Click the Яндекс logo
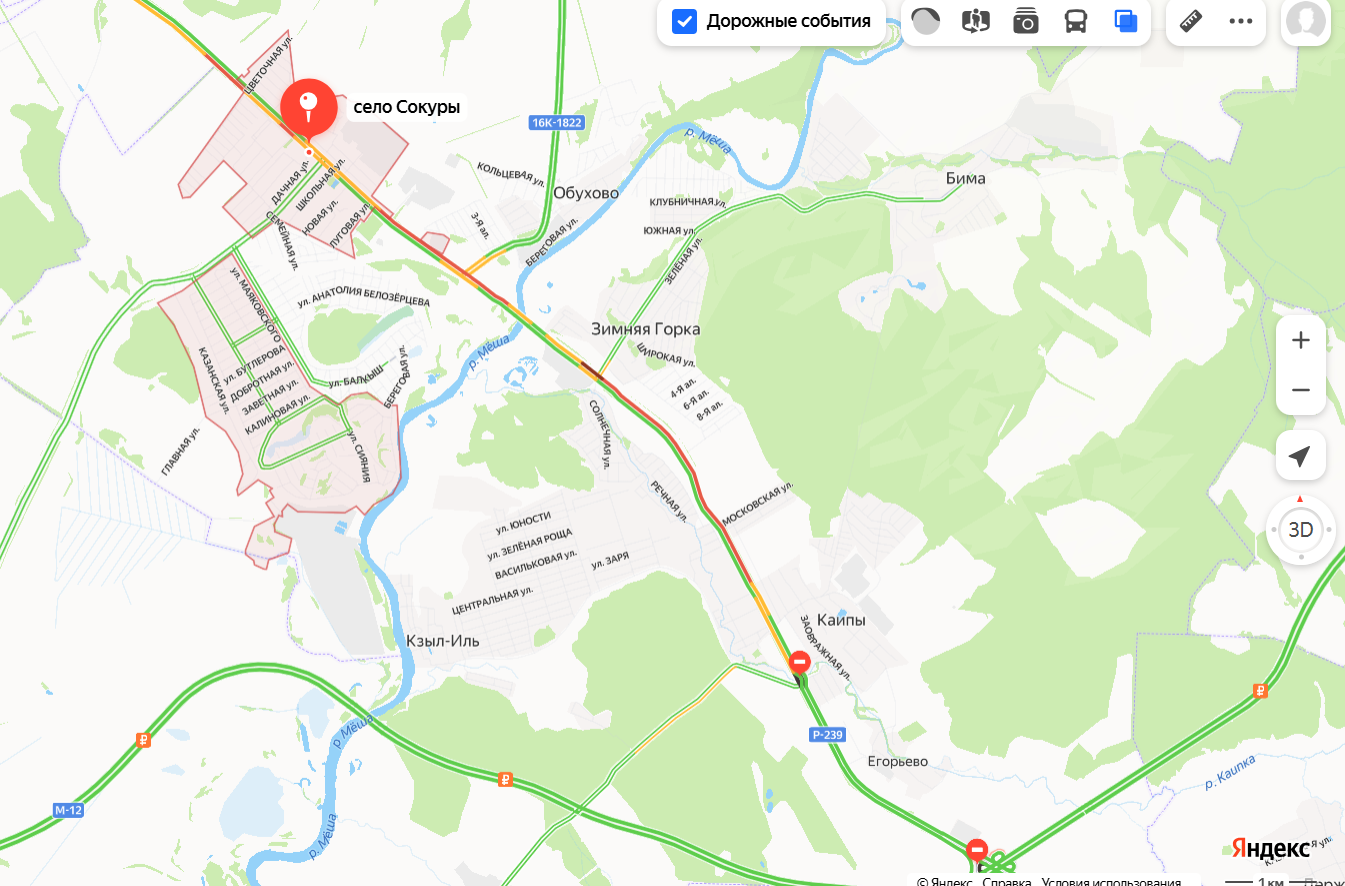This screenshot has width=1345, height=886. tap(1270, 848)
